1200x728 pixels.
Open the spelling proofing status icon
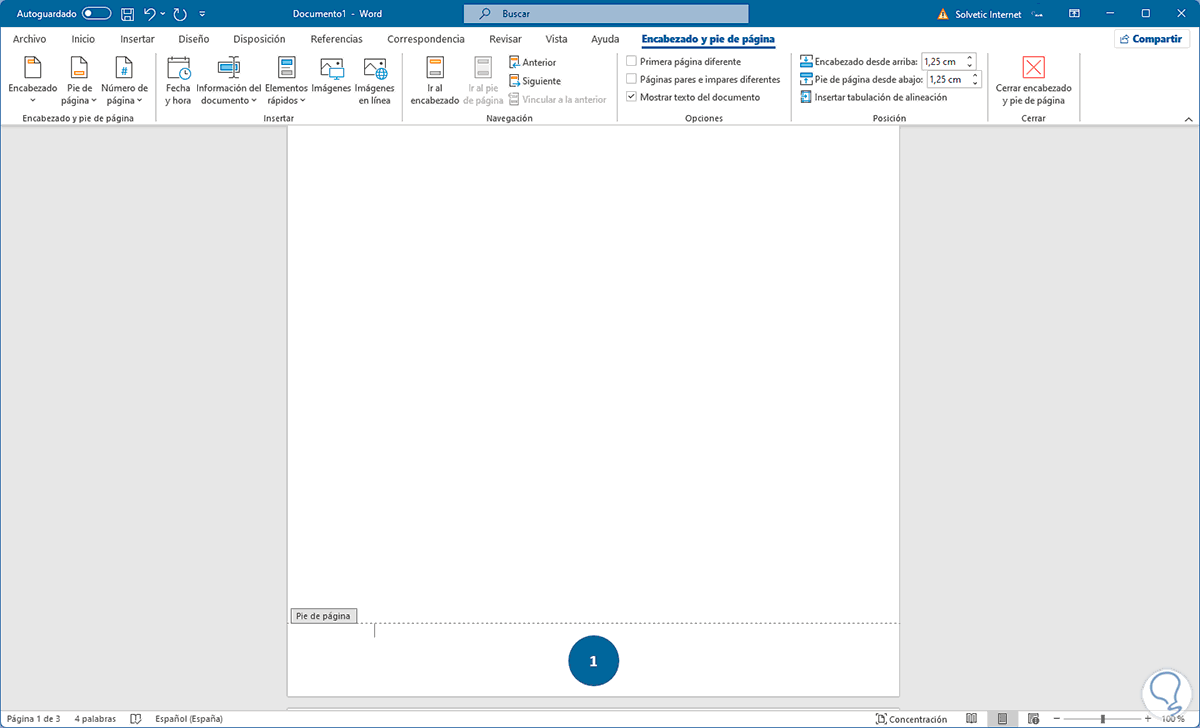[x=136, y=719]
